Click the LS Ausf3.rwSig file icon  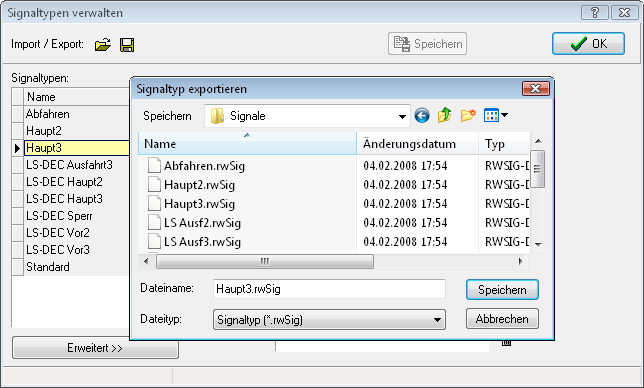(x=154, y=241)
